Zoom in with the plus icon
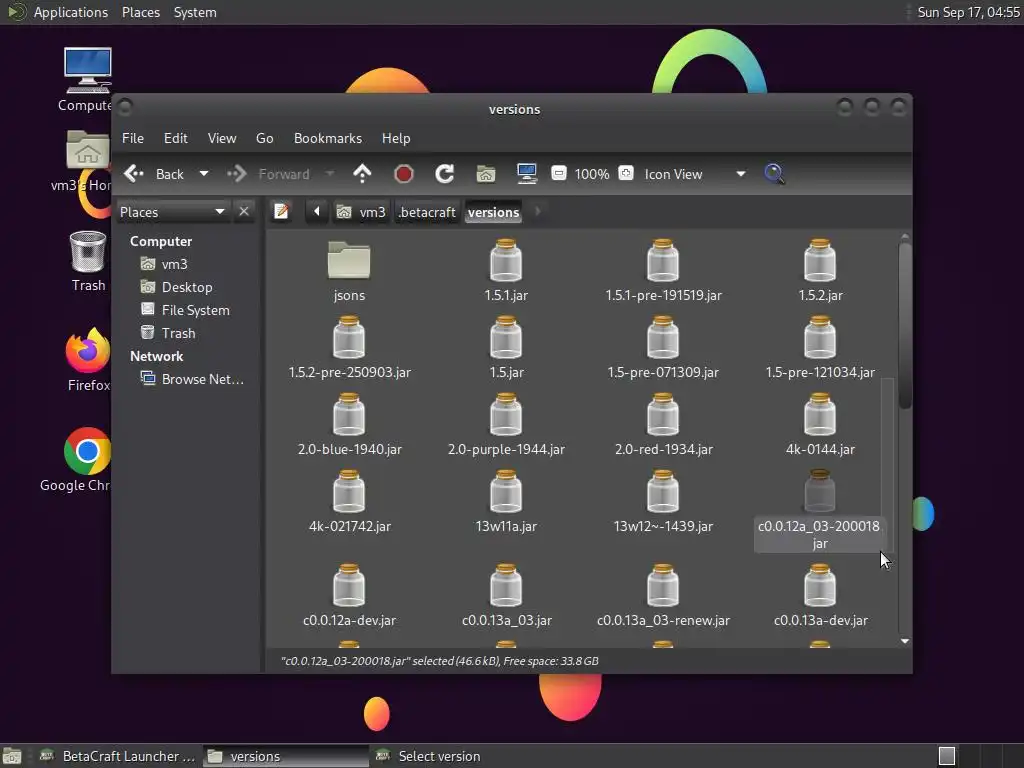The width and height of the screenshot is (1024, 768). [626, 173]
